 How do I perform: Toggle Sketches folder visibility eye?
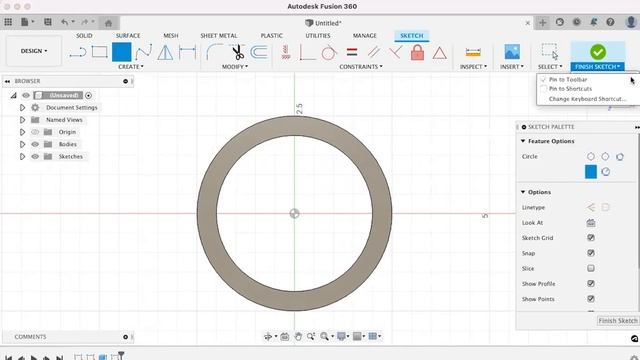coord(35,156)
